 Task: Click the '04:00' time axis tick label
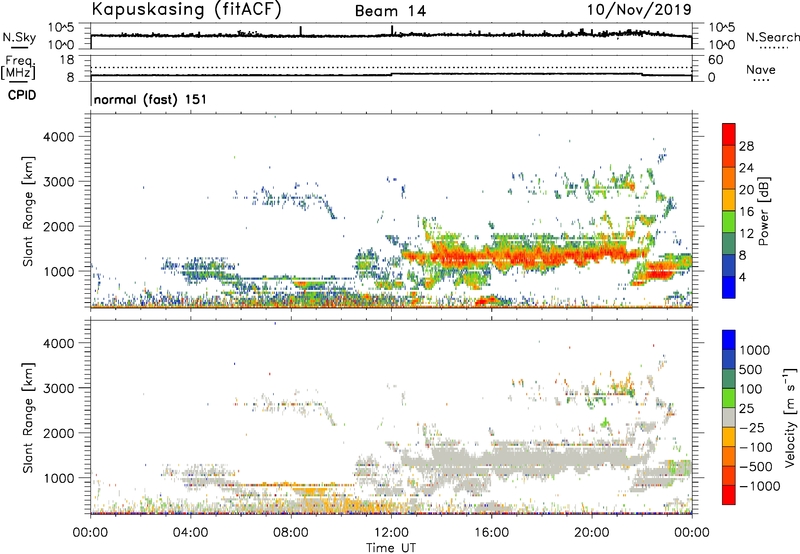point(191,533)
